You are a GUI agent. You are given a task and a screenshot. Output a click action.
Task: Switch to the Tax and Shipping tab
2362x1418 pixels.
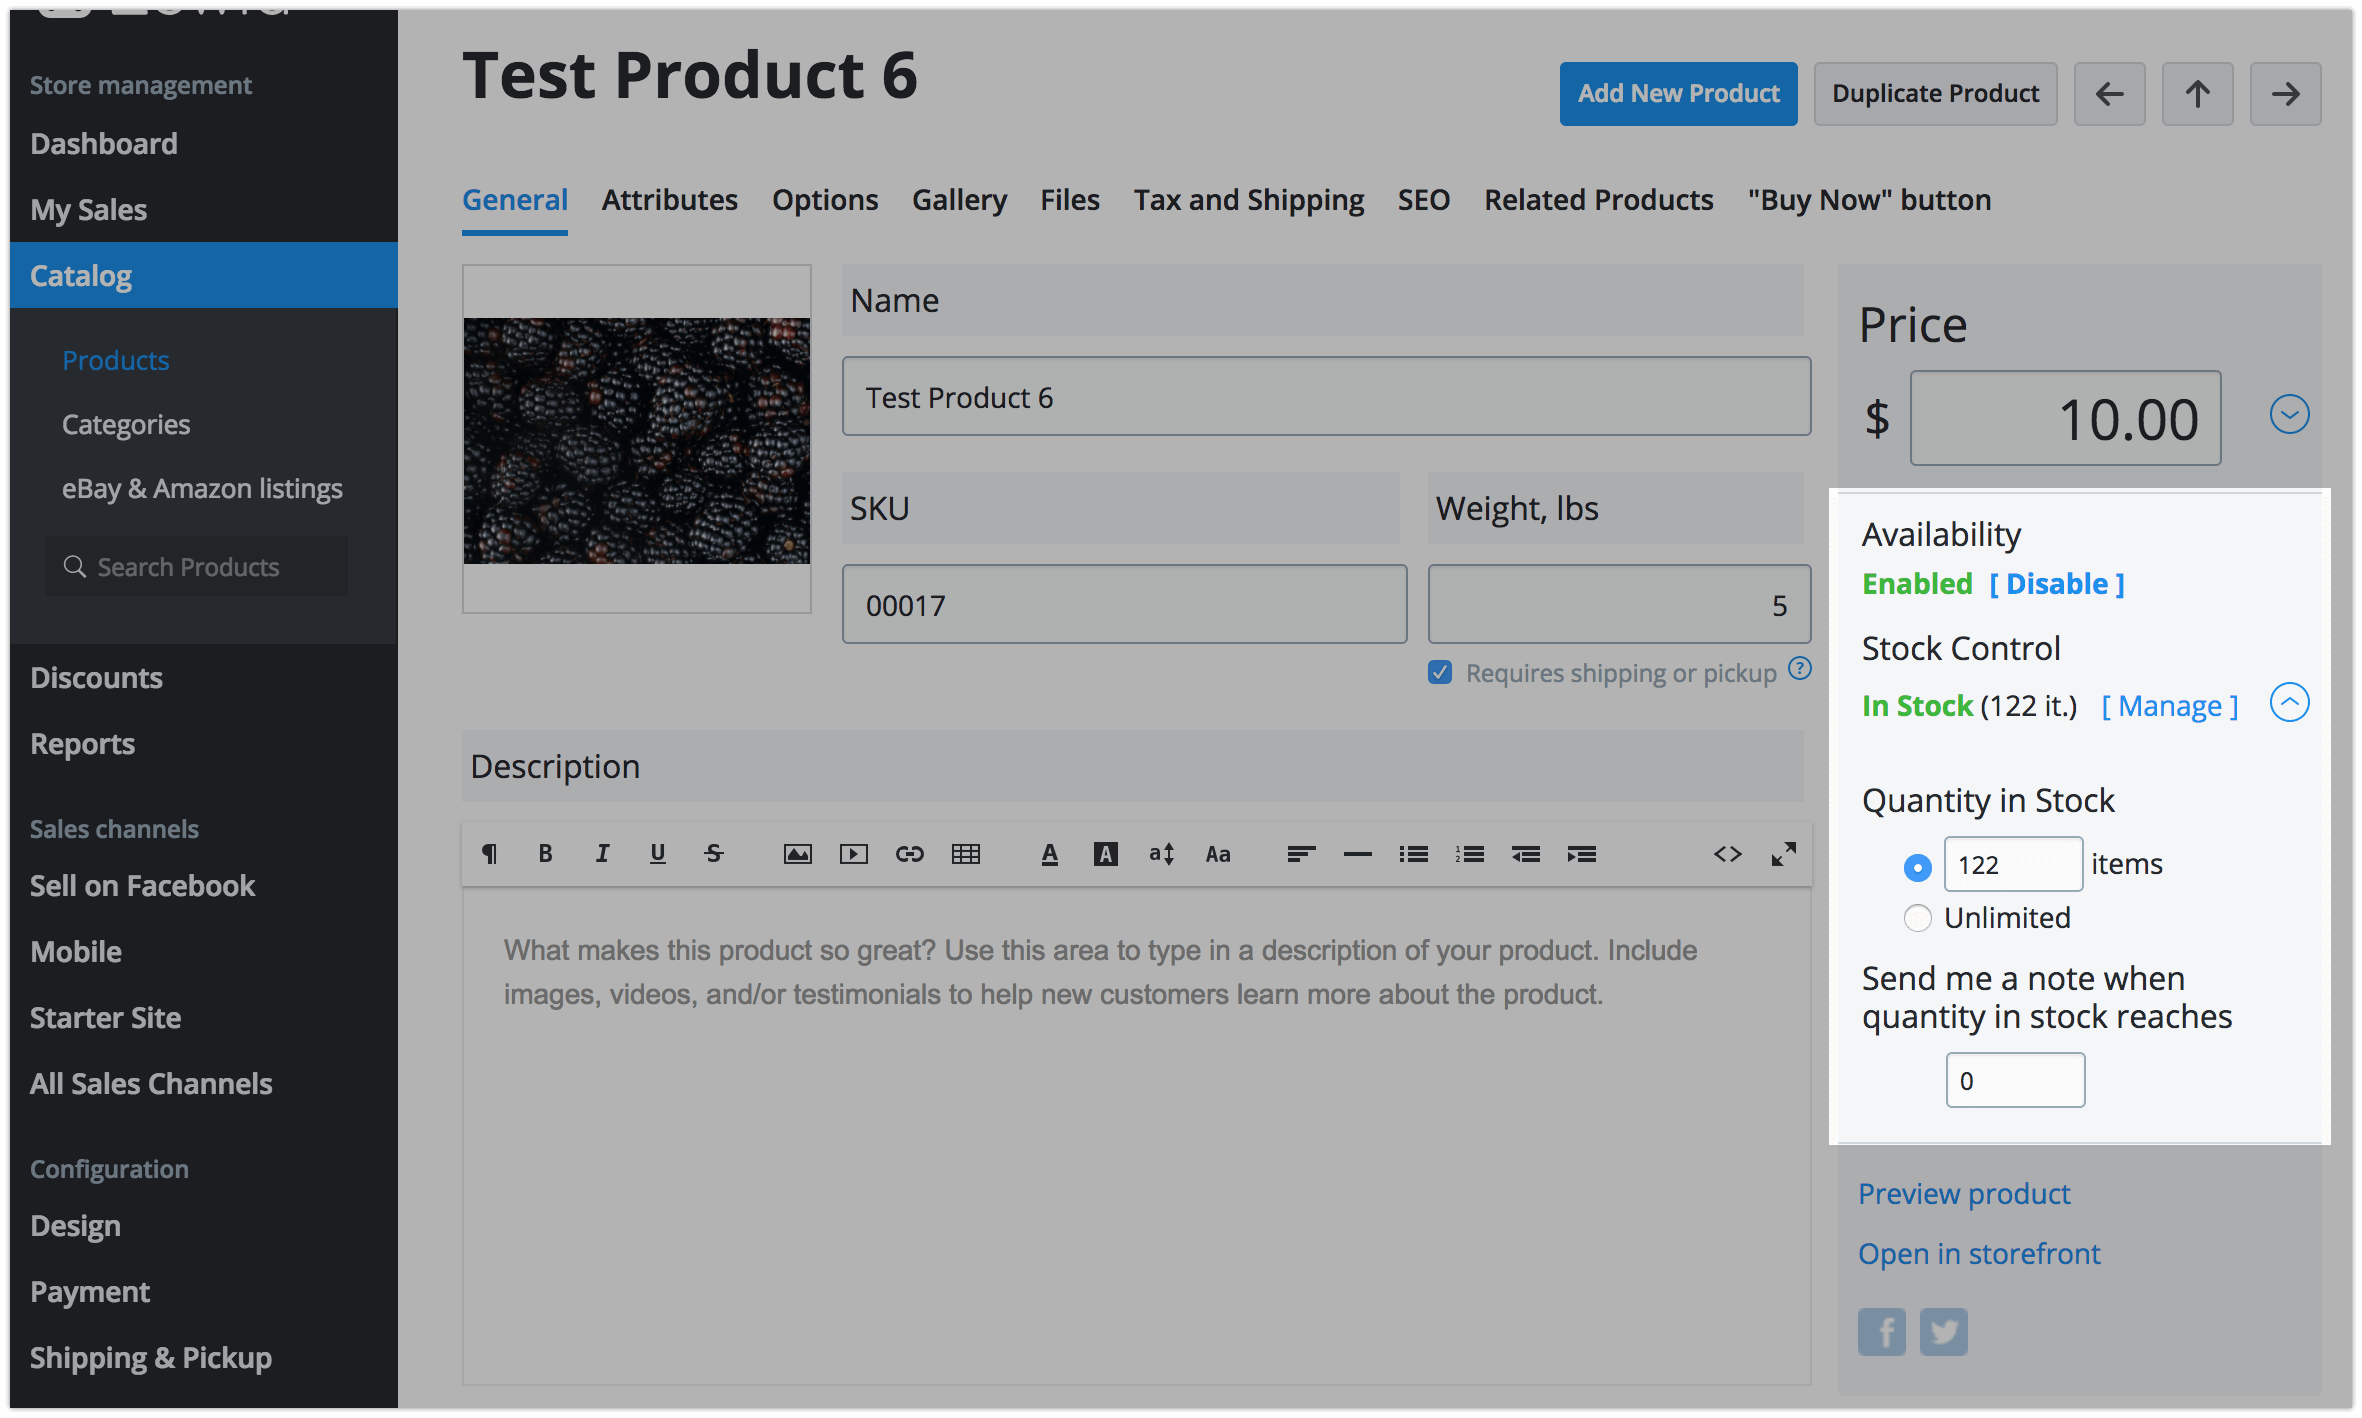[1248, 200]
